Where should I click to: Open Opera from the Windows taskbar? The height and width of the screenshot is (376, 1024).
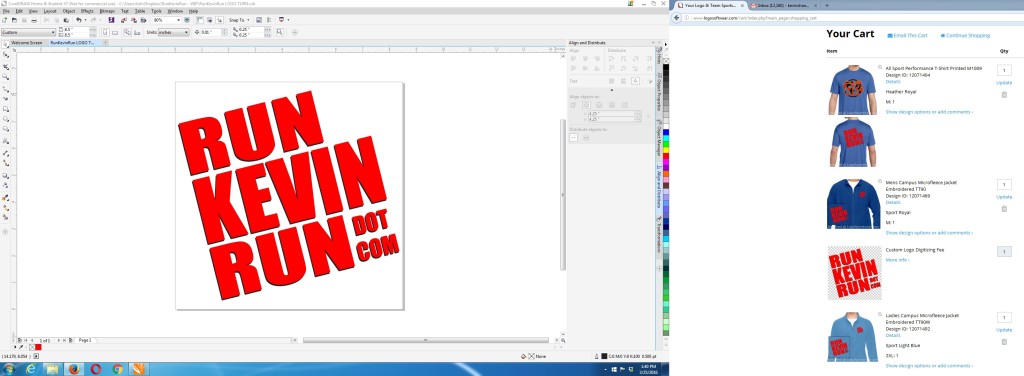[96, 369]
